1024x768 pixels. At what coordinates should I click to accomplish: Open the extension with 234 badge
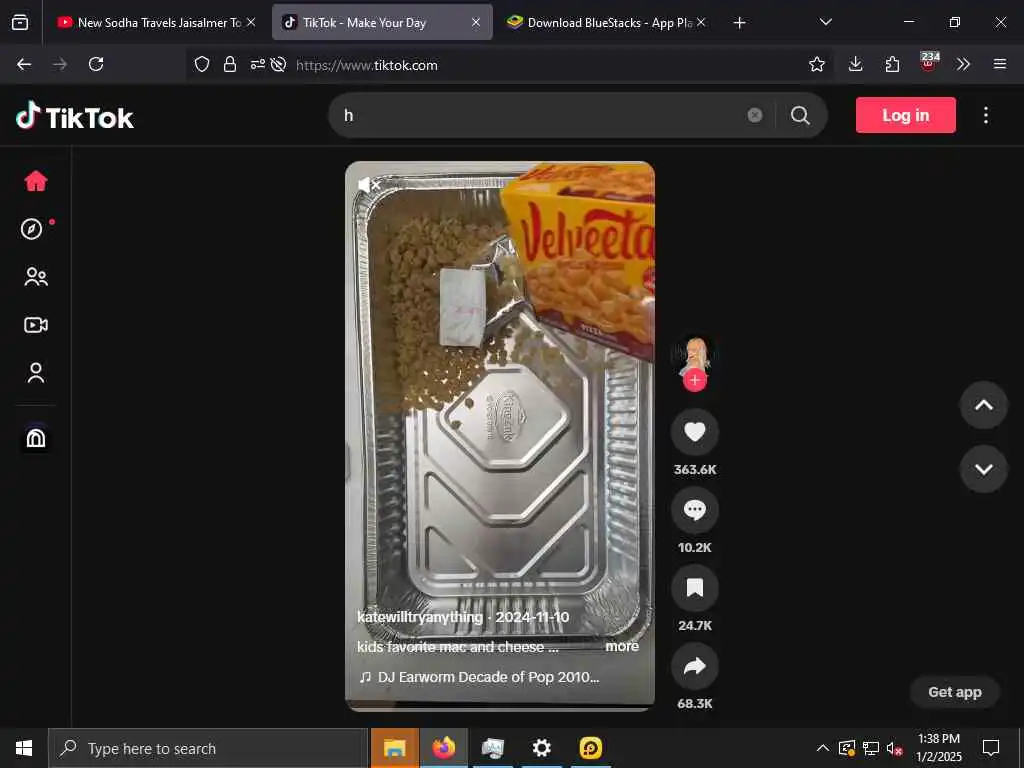[x=929, y=63]
